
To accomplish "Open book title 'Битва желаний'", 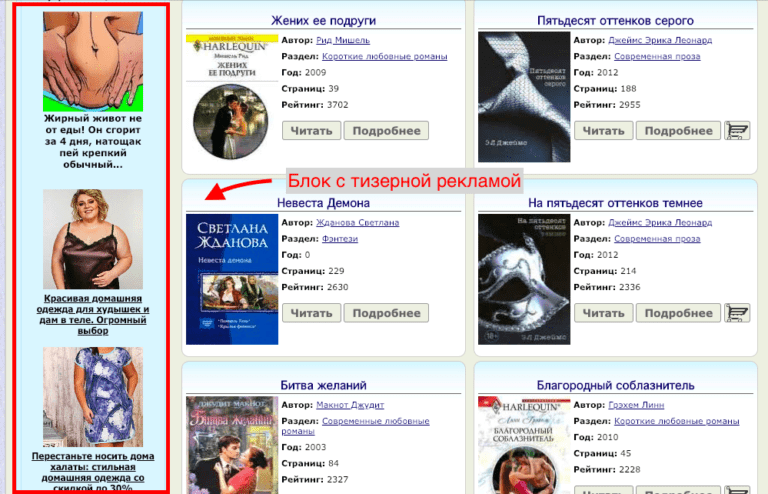I will click(x=323, y=385).
